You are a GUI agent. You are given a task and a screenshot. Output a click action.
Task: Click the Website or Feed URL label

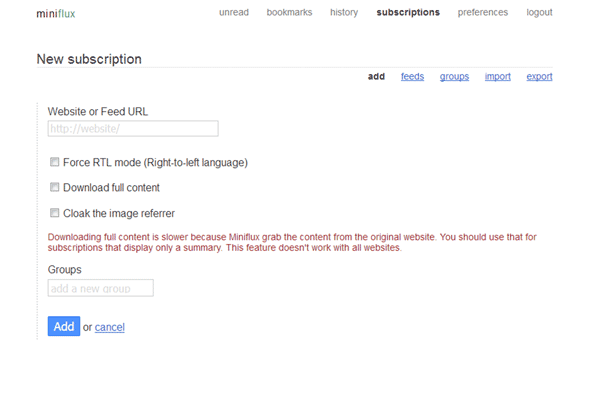pyautogui.click(x=97, y=111)
